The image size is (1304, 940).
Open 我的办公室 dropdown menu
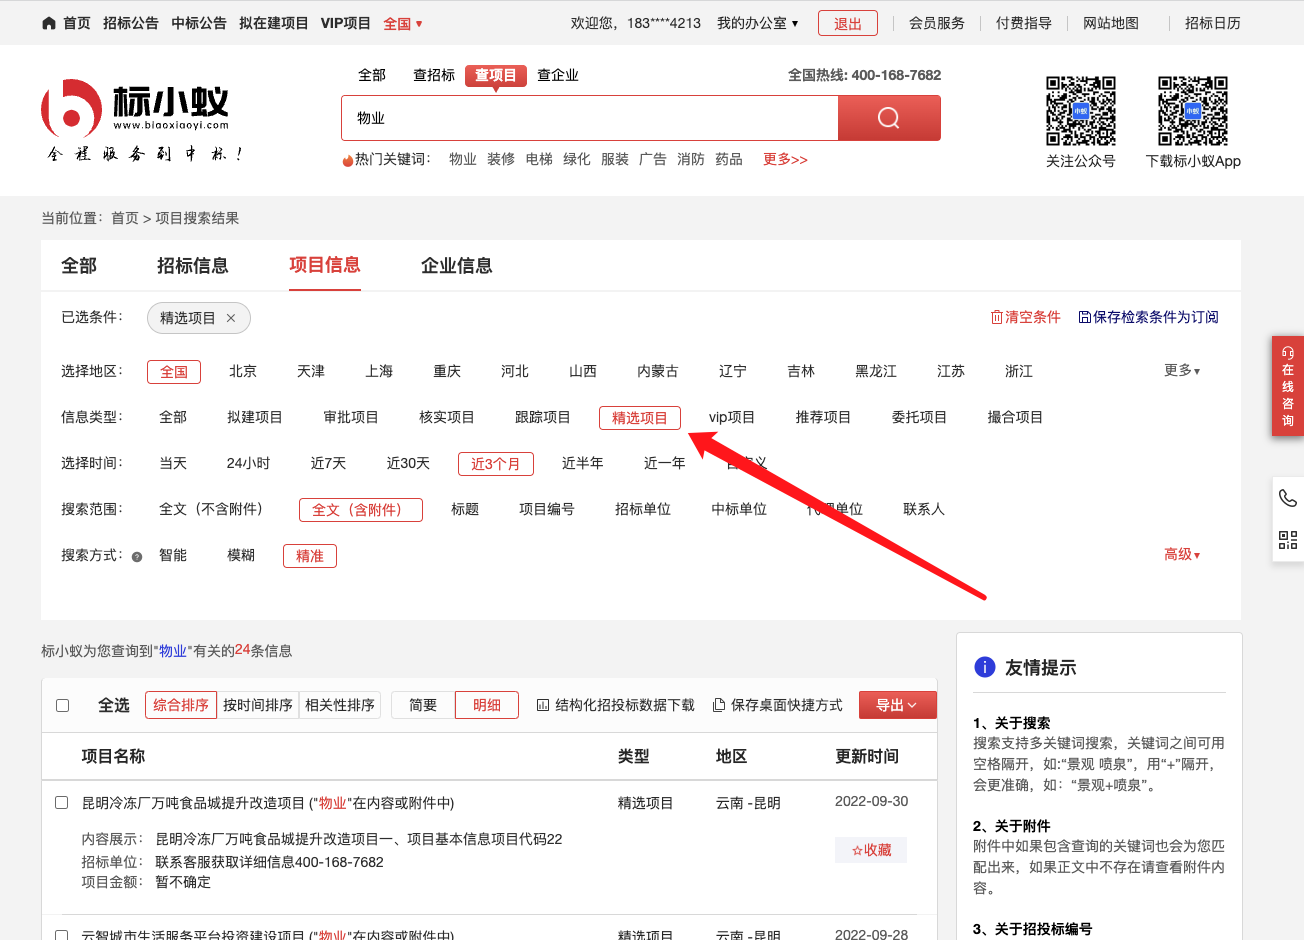pyautogui.click(x=757, y=23)
